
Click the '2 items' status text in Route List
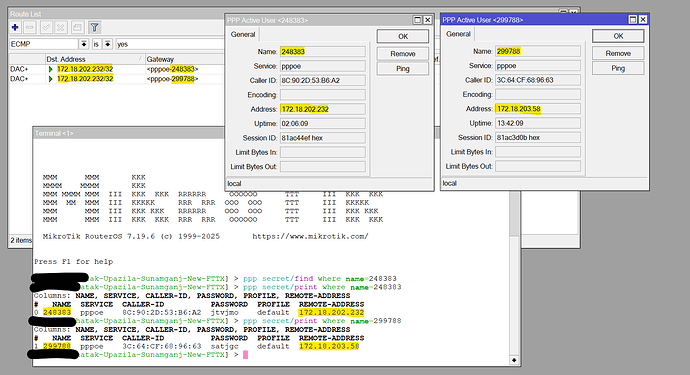(21, 240)
